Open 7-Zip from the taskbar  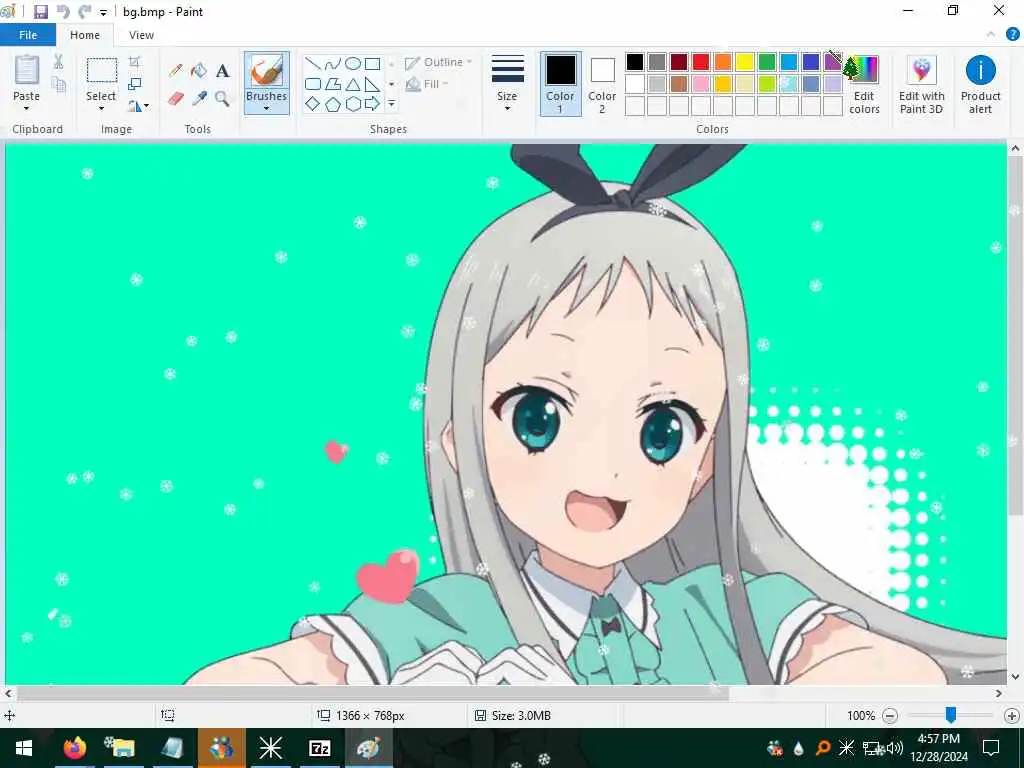[x=319, y=748]
